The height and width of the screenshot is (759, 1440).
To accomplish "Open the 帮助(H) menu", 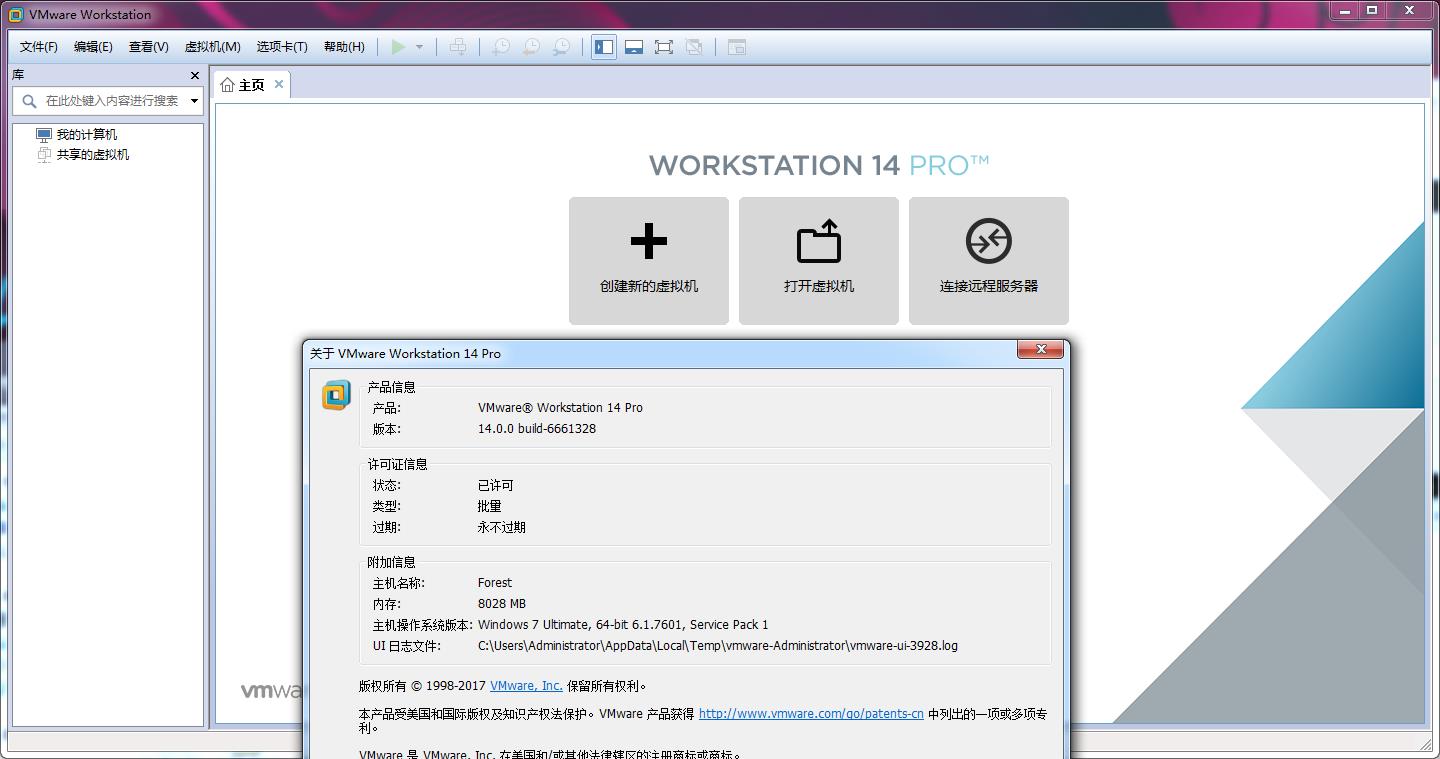I will [344, 47].
